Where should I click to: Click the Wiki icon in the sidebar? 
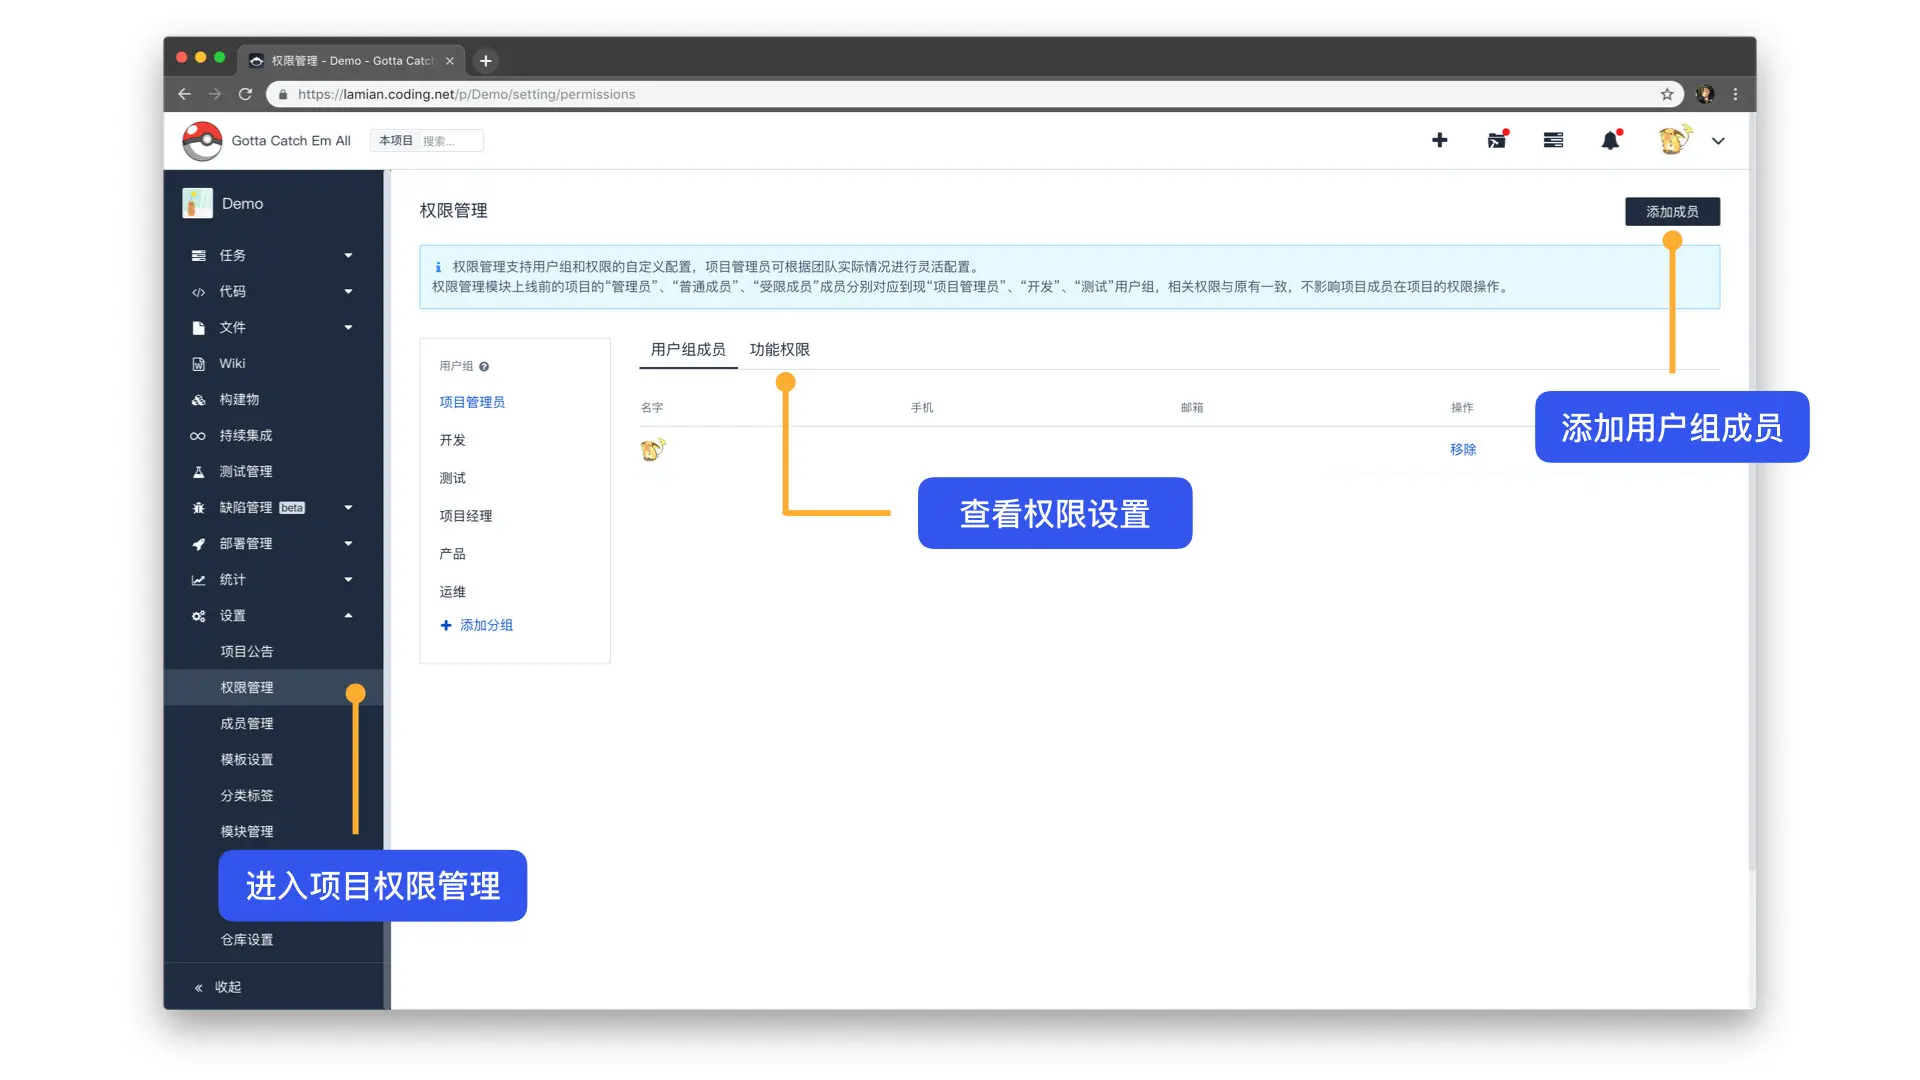pyautogui.click(x=198, y=364)
